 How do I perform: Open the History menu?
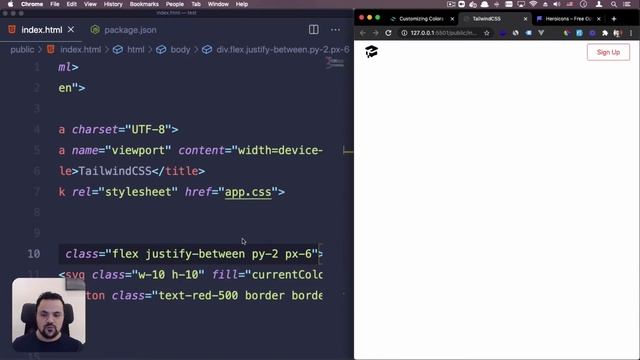pyautogui.click(x=113, y=4)
